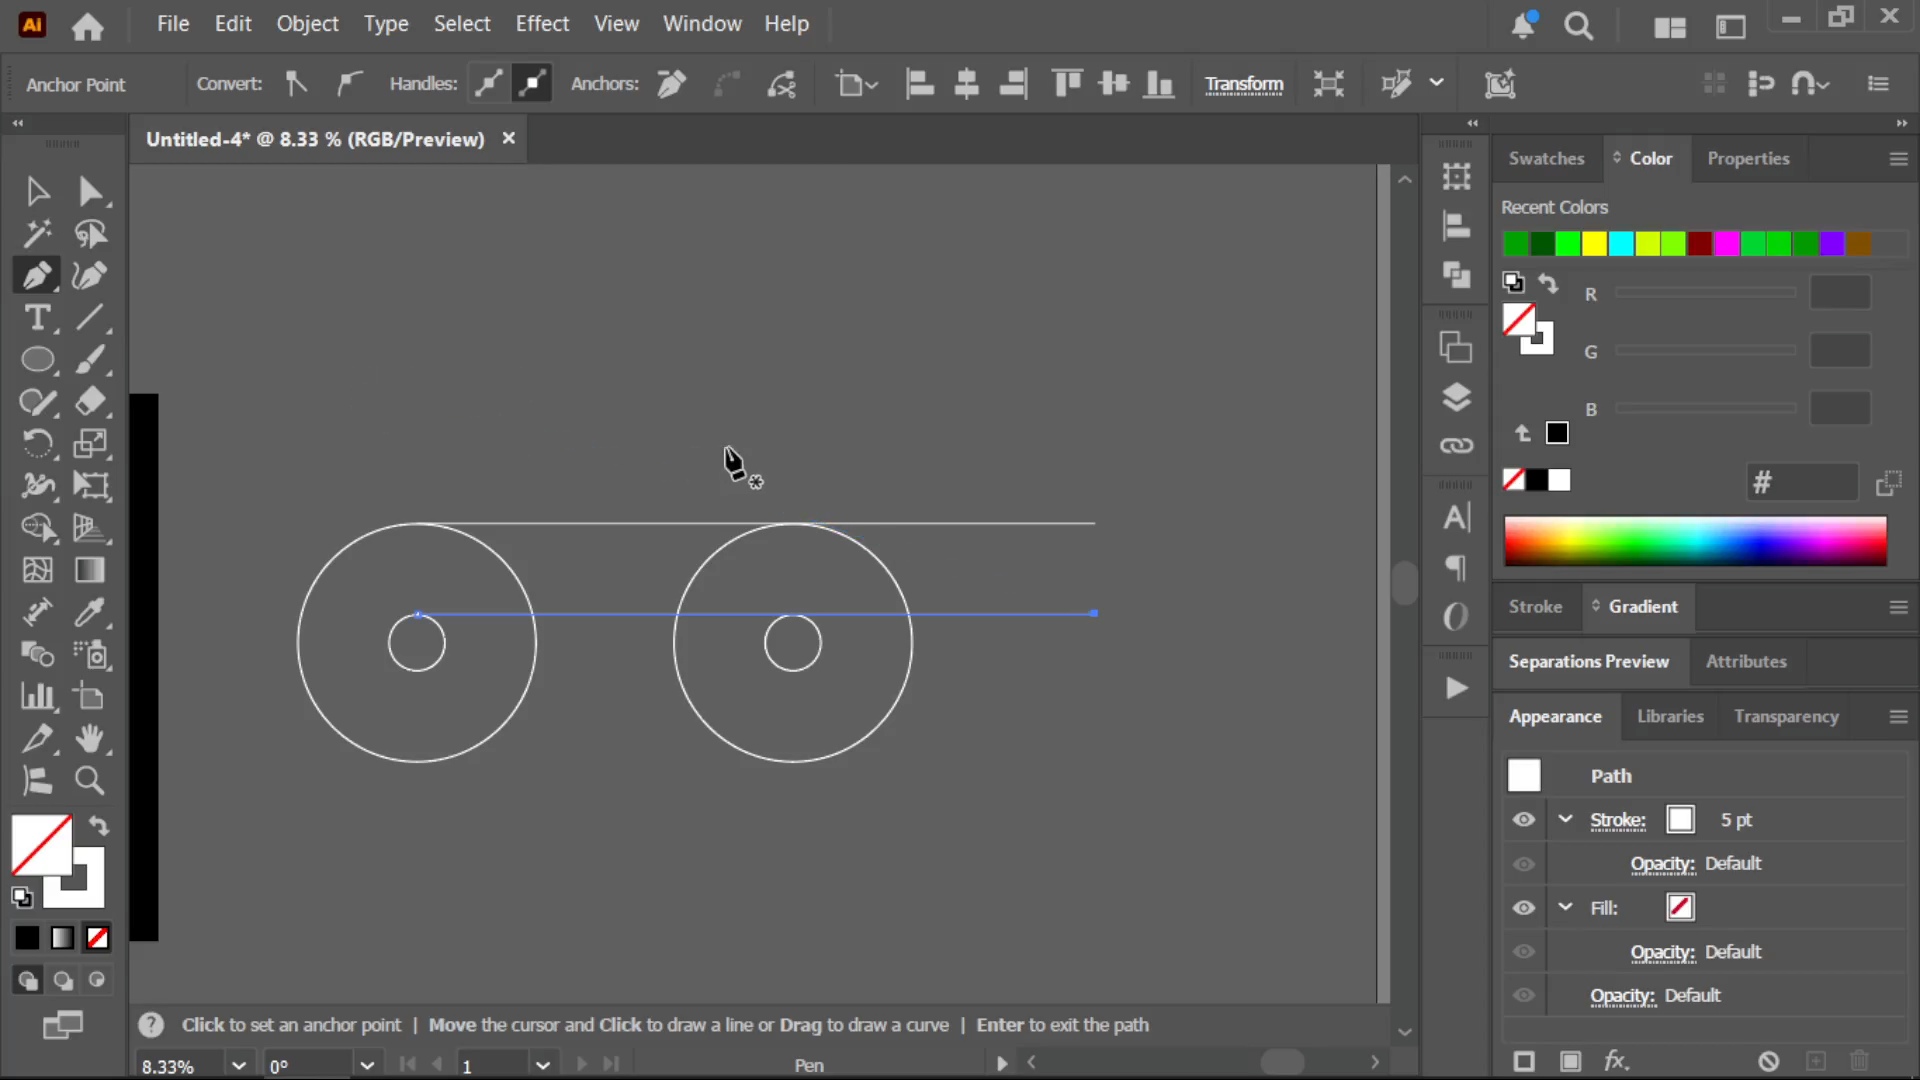Image resolution: width=1920 pixels, height=1080 pixels.
Task: Select the Type tool
Action: (x=37, y=318)
